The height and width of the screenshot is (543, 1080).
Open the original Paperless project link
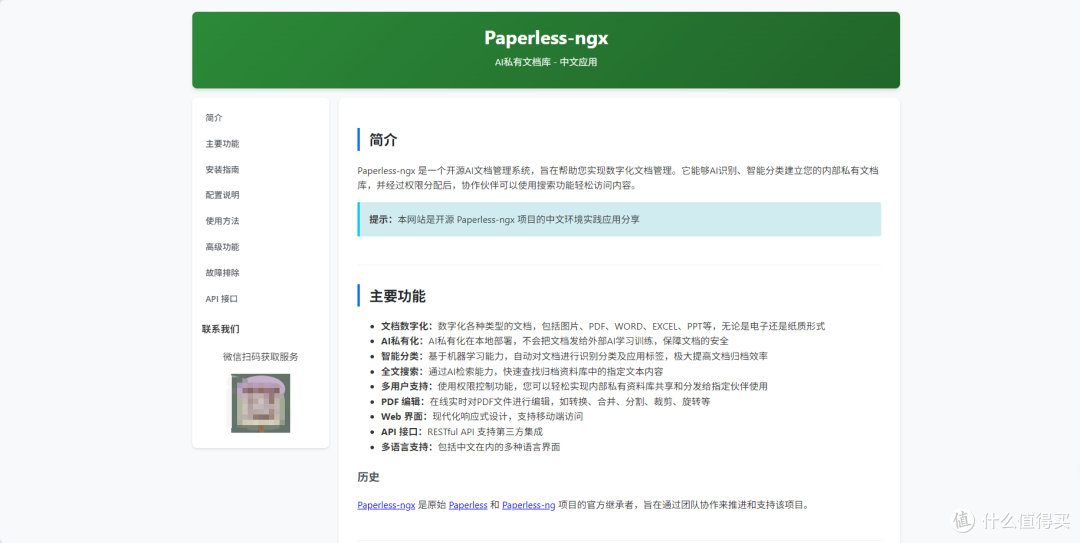pos(468,505)
